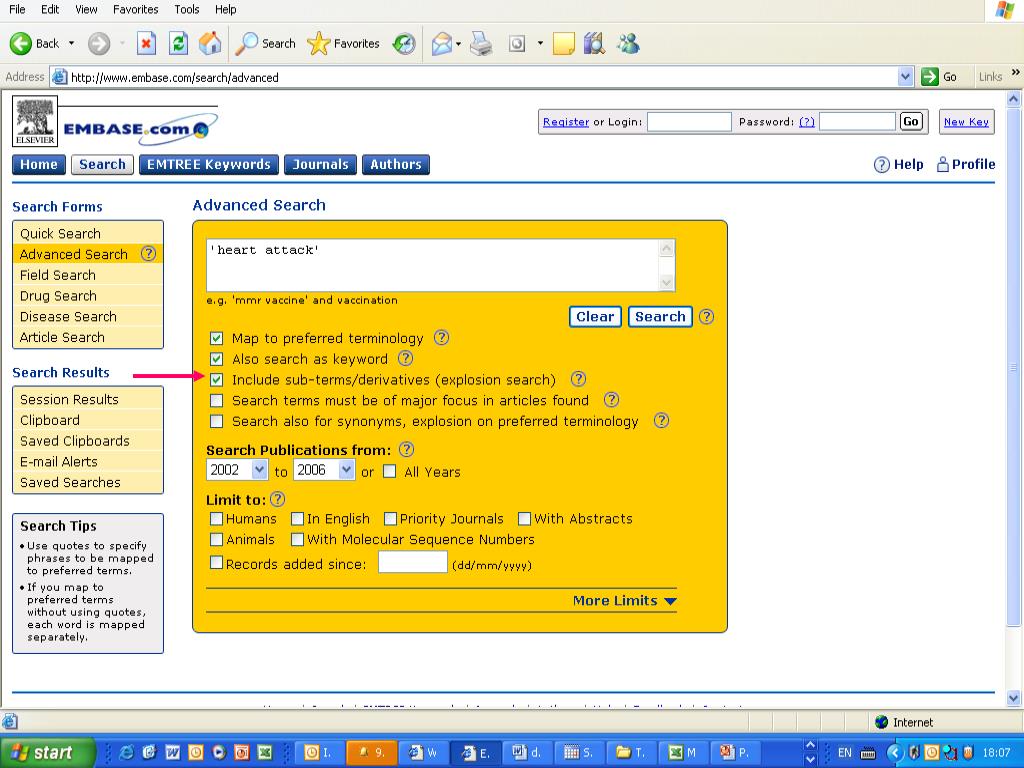1024x768 pixels.
Task: Uncheck Map to preferred terminology
Action: click(x=216, y=338)
